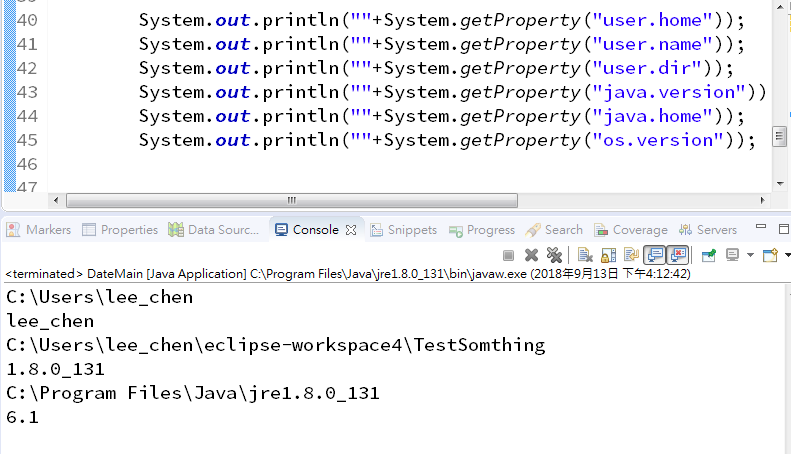Click line number 40 in the editor gutter
Viewport: 791px width, 454px height.
coord(27,20)
